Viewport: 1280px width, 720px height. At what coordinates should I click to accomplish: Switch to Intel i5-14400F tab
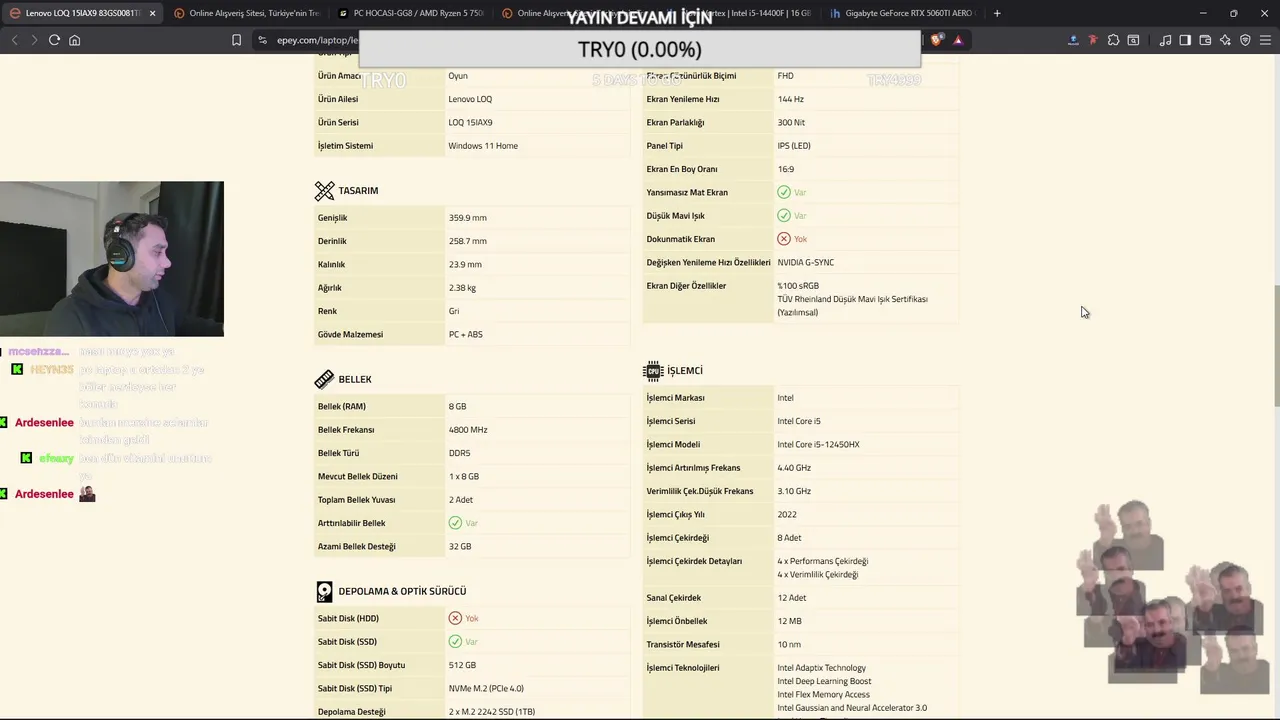click(x=740, y=13)
